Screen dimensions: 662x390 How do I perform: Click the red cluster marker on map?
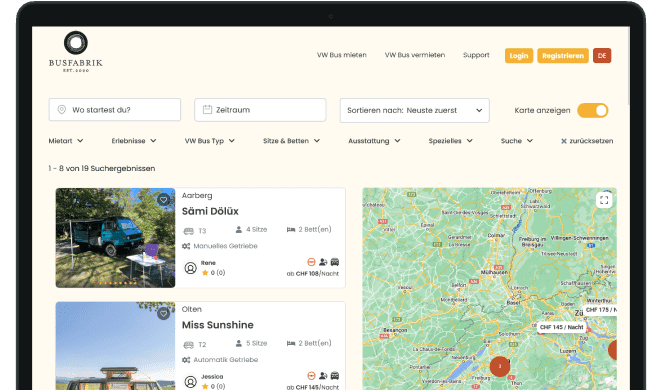click(500, 366)
